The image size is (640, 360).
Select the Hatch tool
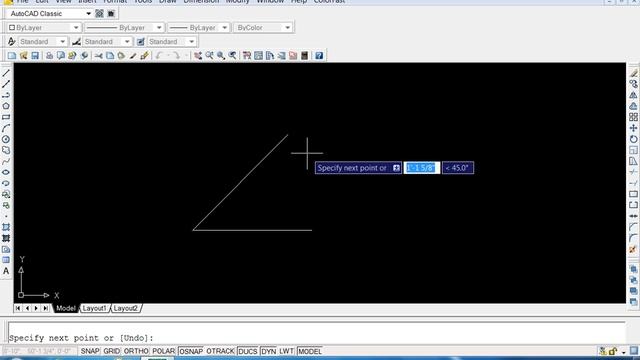6,227
